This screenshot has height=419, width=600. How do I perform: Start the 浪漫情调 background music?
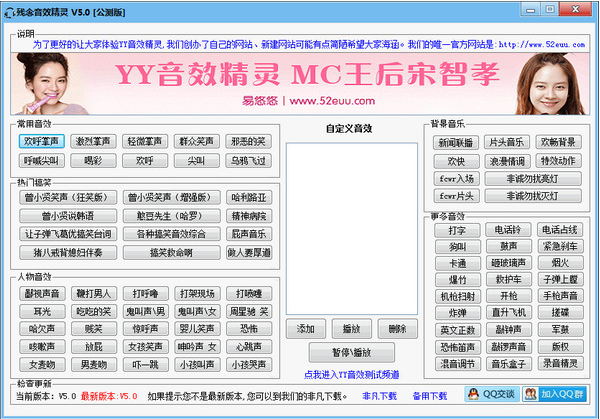click(x=506, y=160)
